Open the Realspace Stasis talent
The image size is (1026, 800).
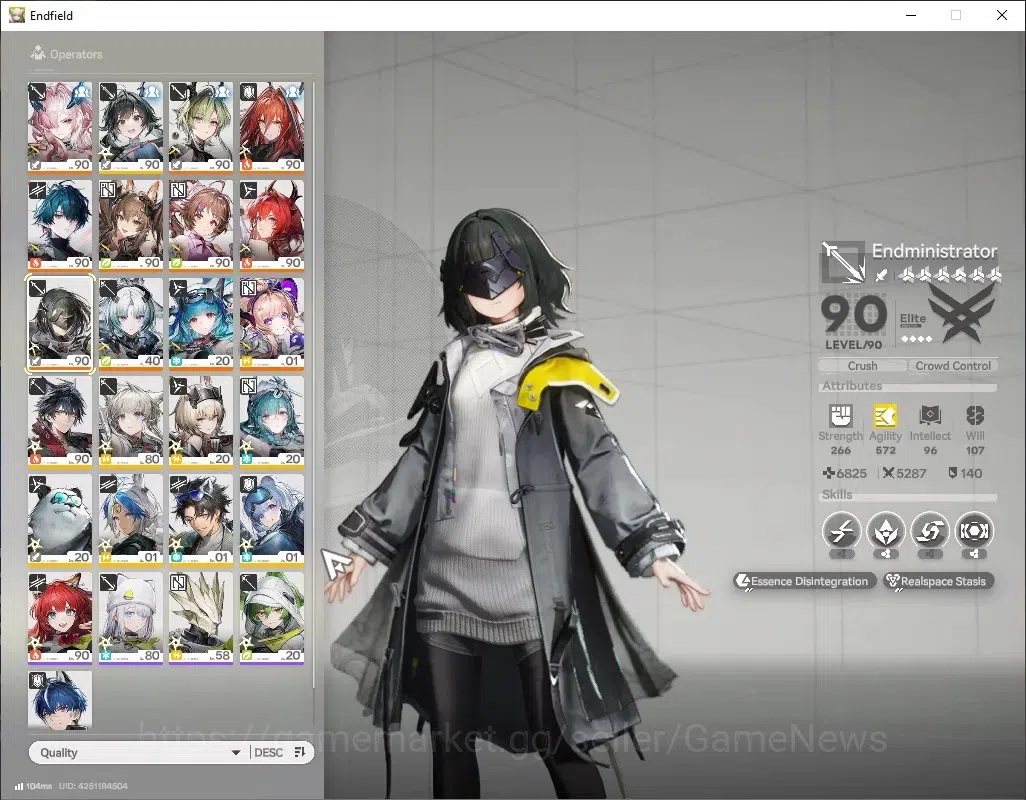pyautogui.click(x=938, y=581)
